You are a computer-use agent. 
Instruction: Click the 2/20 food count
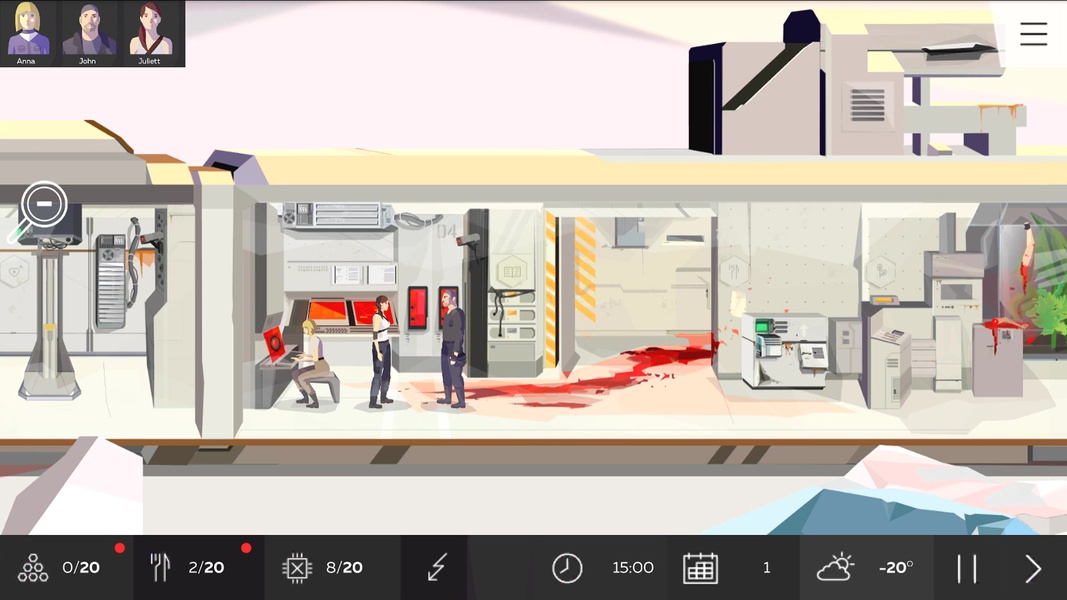coord(206,567)
